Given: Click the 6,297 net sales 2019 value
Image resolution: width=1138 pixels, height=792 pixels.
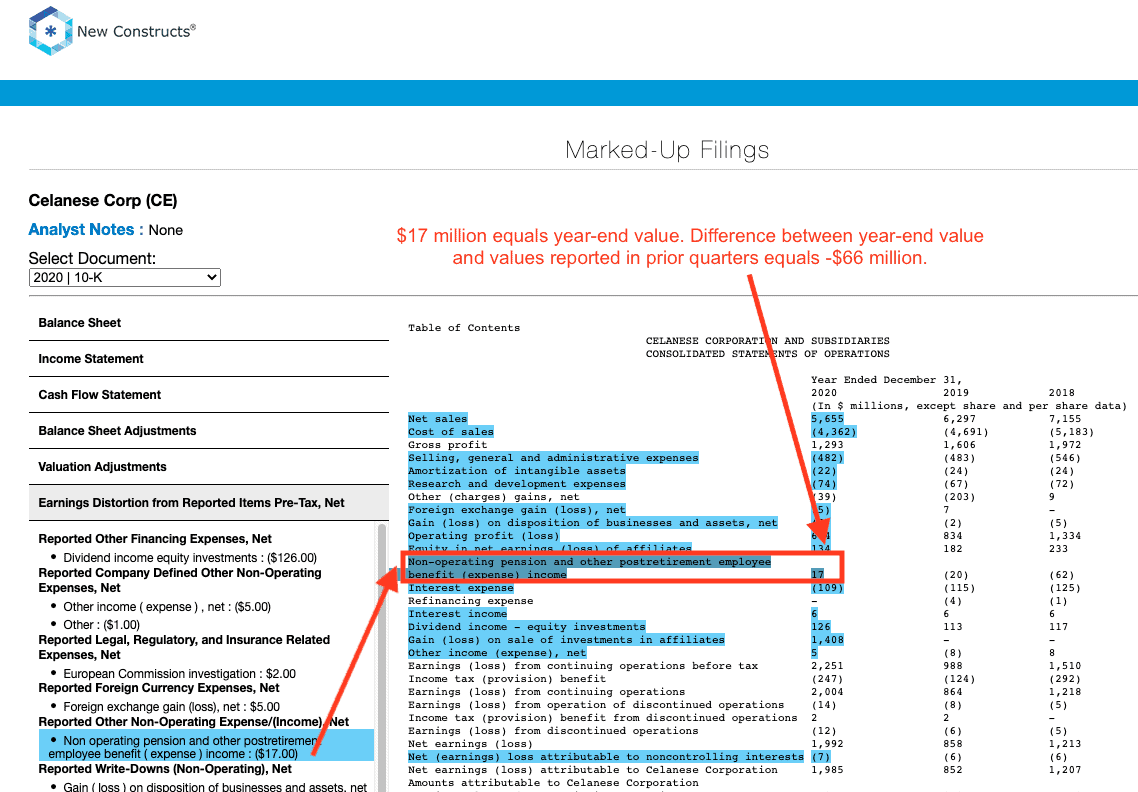Looking at the screenshot, I should pos(959,419).
